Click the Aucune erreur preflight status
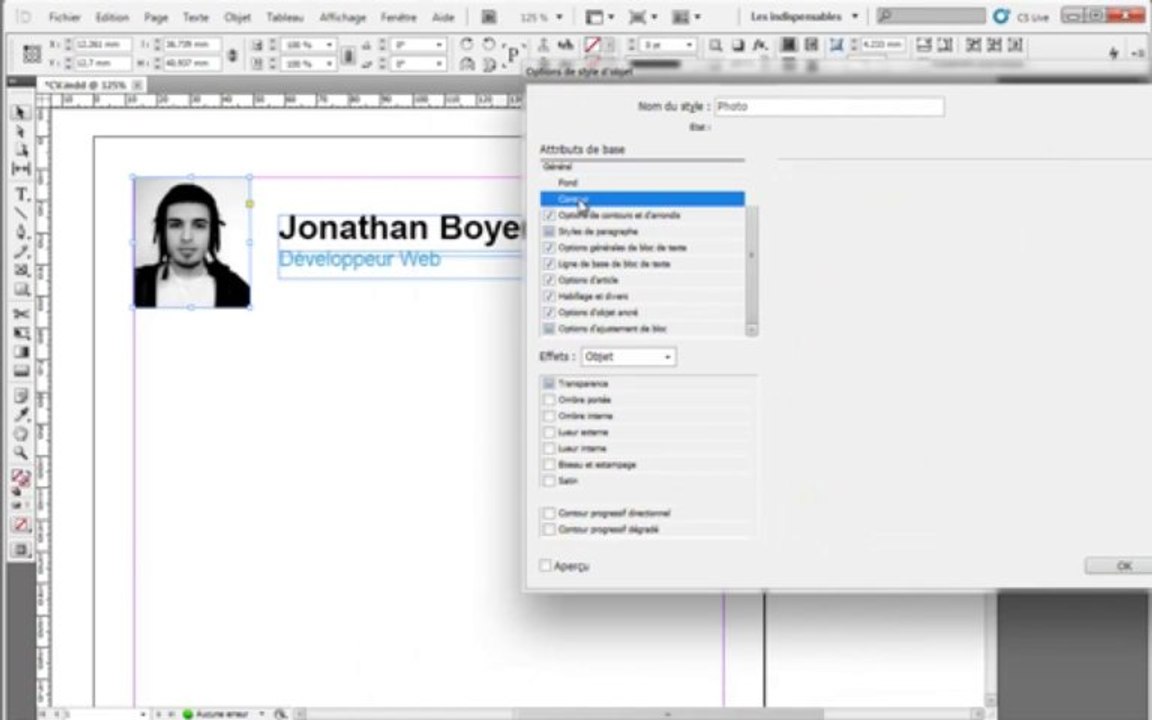Viewport: 1152px width, 720px height. (223, 713)
